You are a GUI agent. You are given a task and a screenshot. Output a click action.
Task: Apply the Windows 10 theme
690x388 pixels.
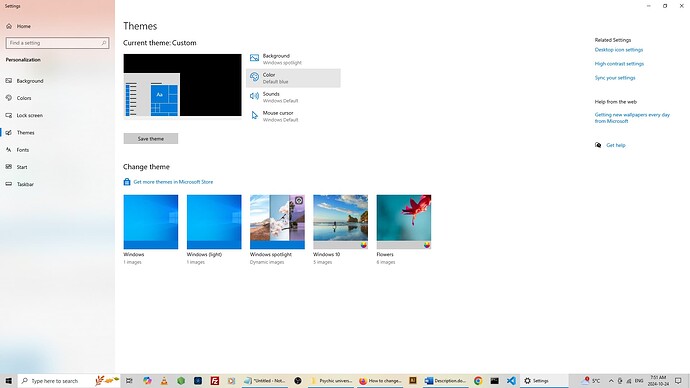coord(341,222)
